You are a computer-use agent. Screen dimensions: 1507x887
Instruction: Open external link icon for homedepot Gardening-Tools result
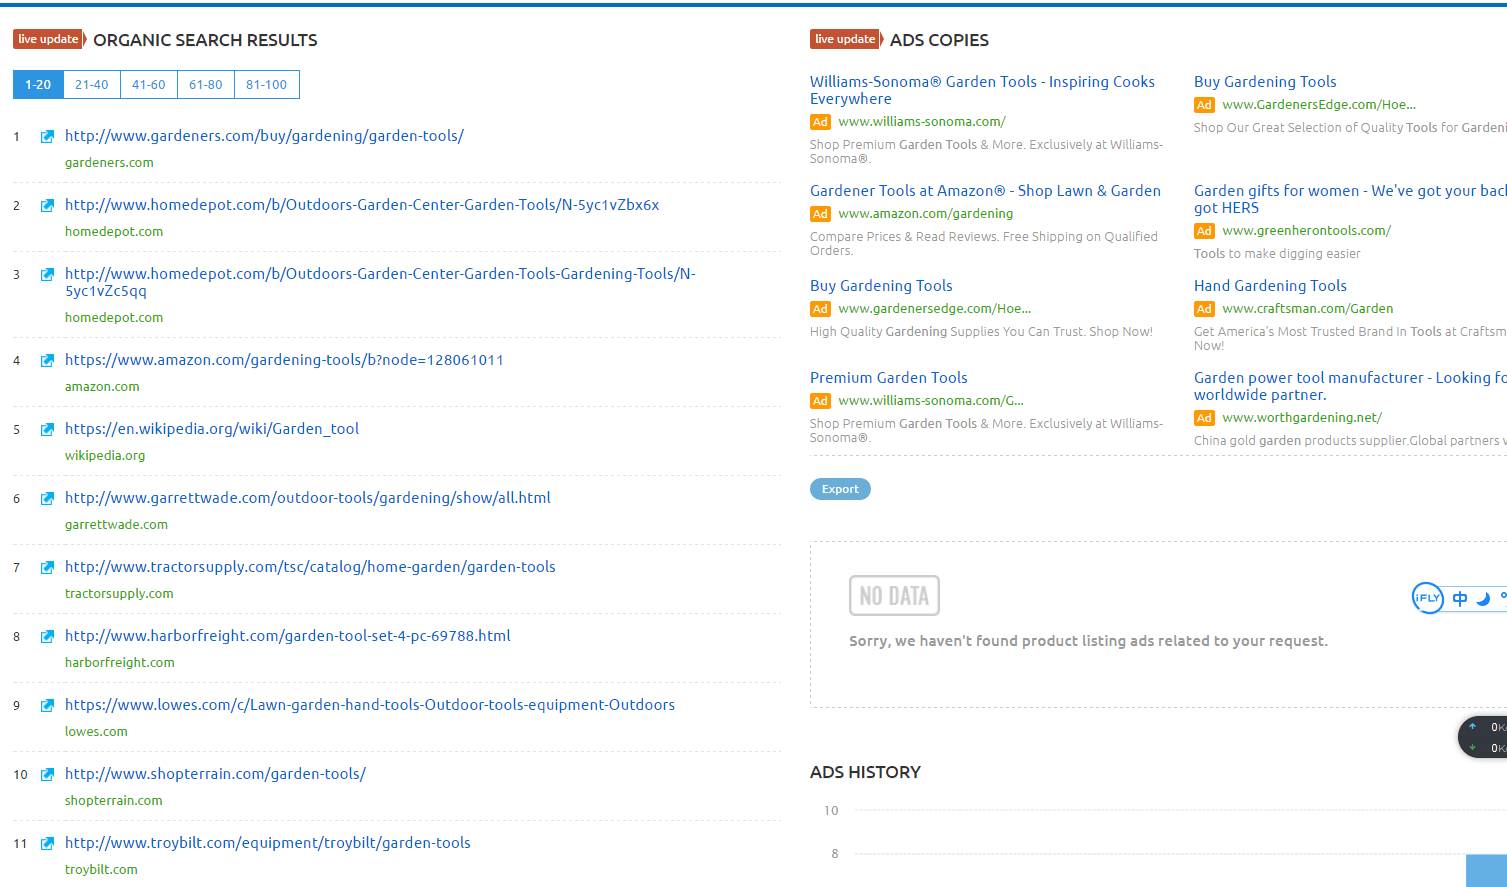[x=47, y=274]
